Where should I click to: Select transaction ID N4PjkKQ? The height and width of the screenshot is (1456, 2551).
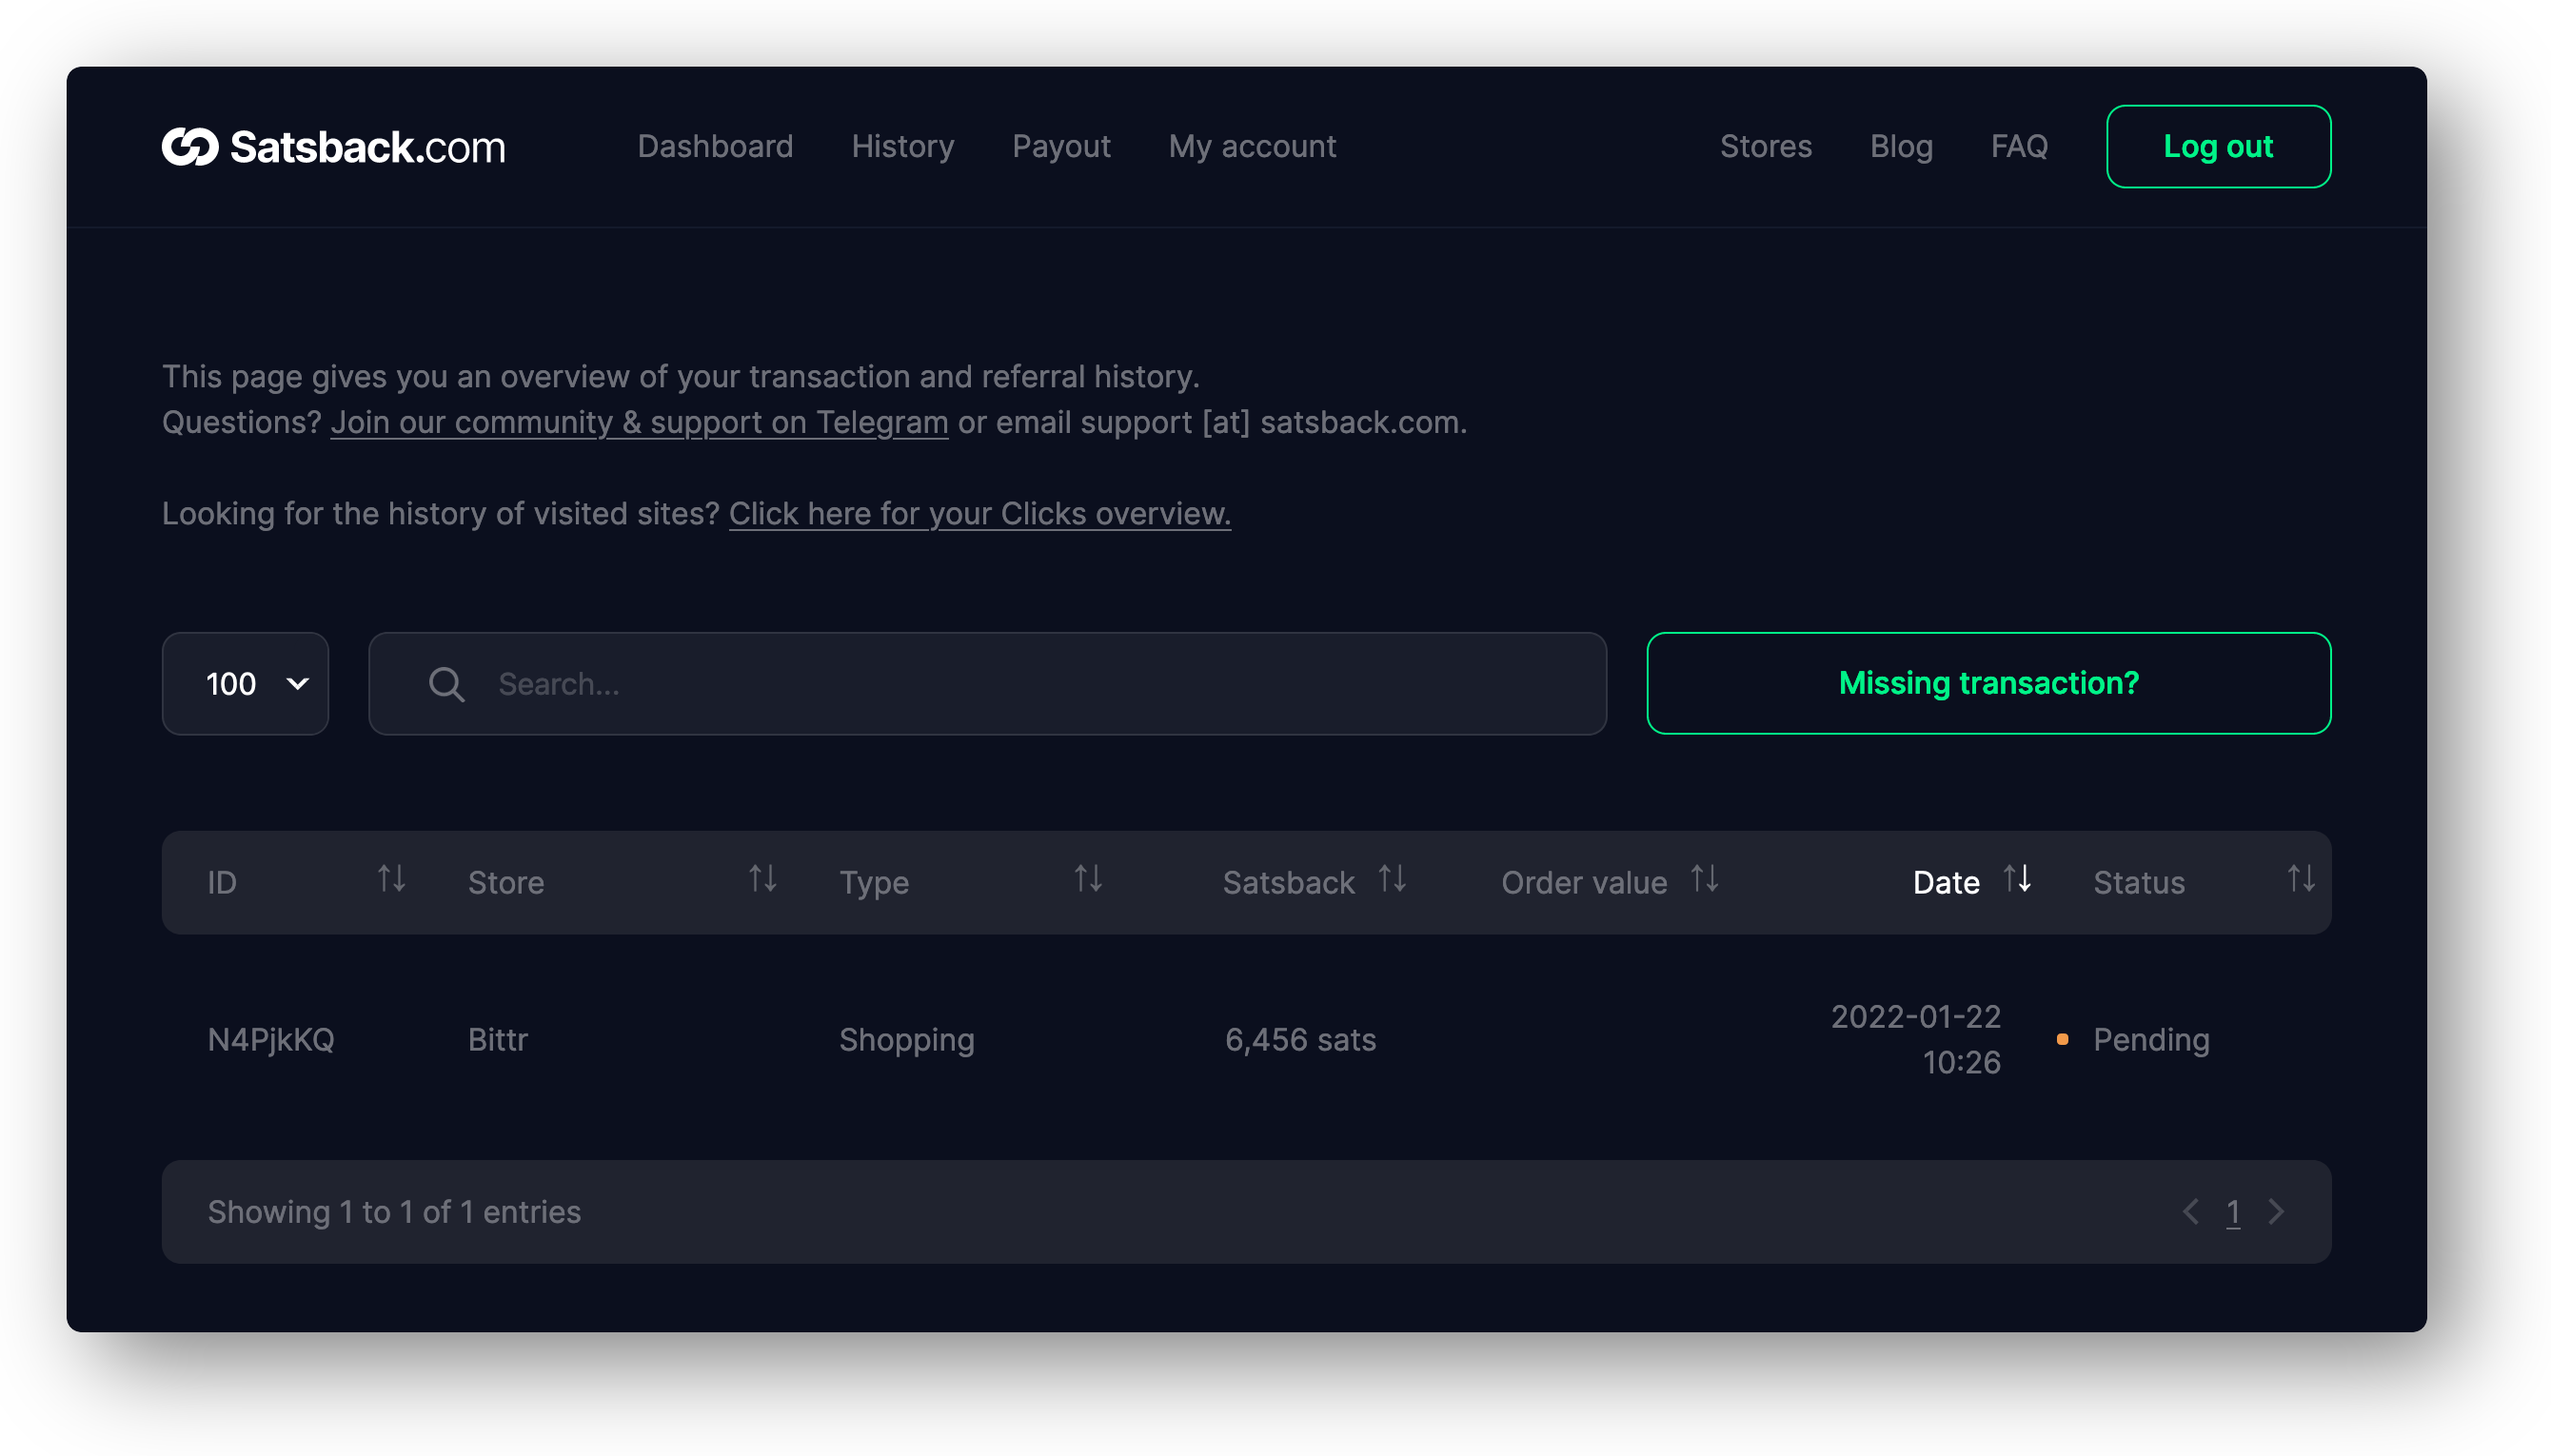pyautogui.click(x=271, y=1040)
